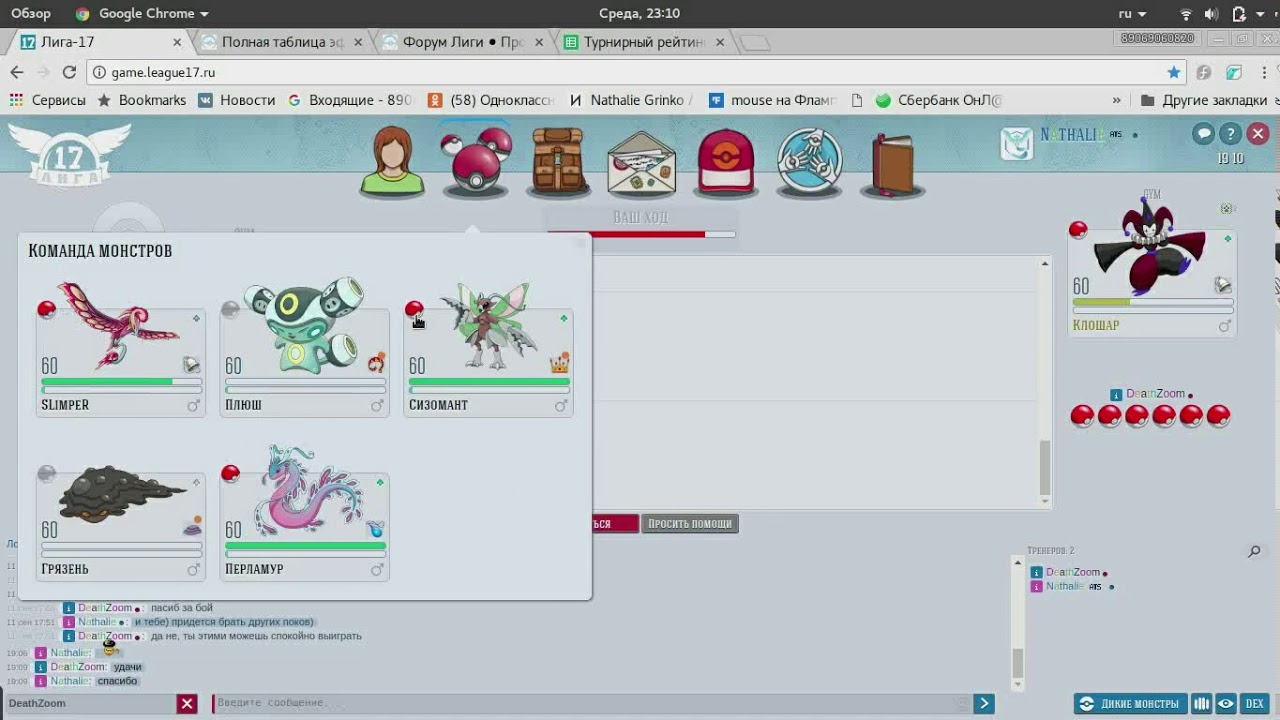
Task: Search trainers with the magnifier icon
Action: (1254, 552)
